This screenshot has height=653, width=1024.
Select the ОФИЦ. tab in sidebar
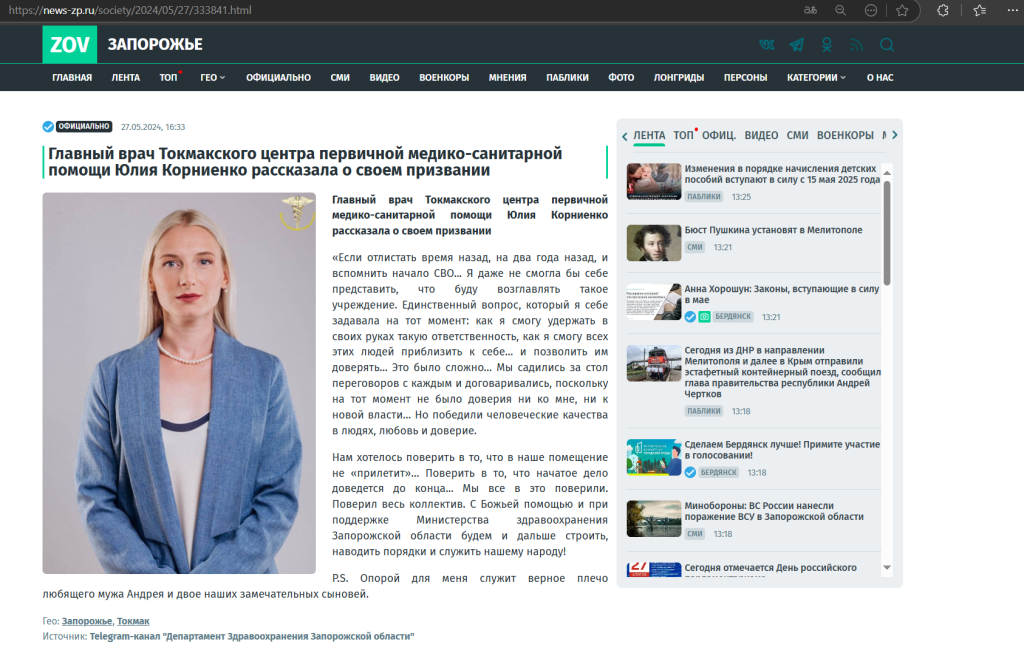pos(719,135)
